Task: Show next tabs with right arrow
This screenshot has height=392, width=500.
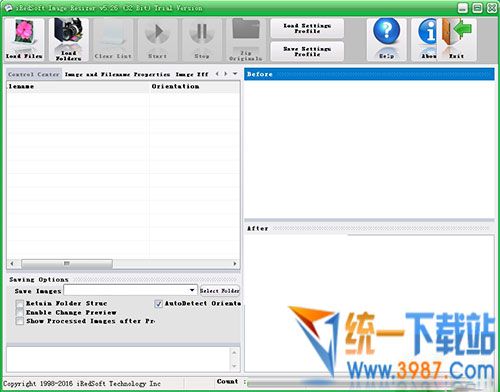Action: coord(226,74)
